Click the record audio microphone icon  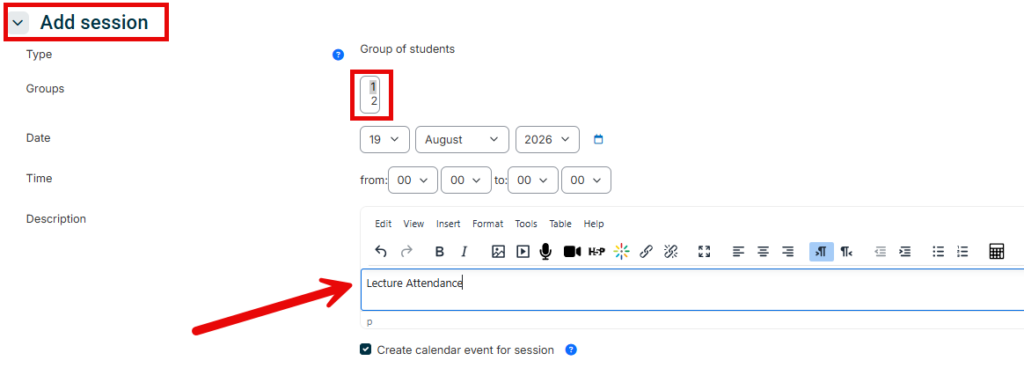click(545, 252)
